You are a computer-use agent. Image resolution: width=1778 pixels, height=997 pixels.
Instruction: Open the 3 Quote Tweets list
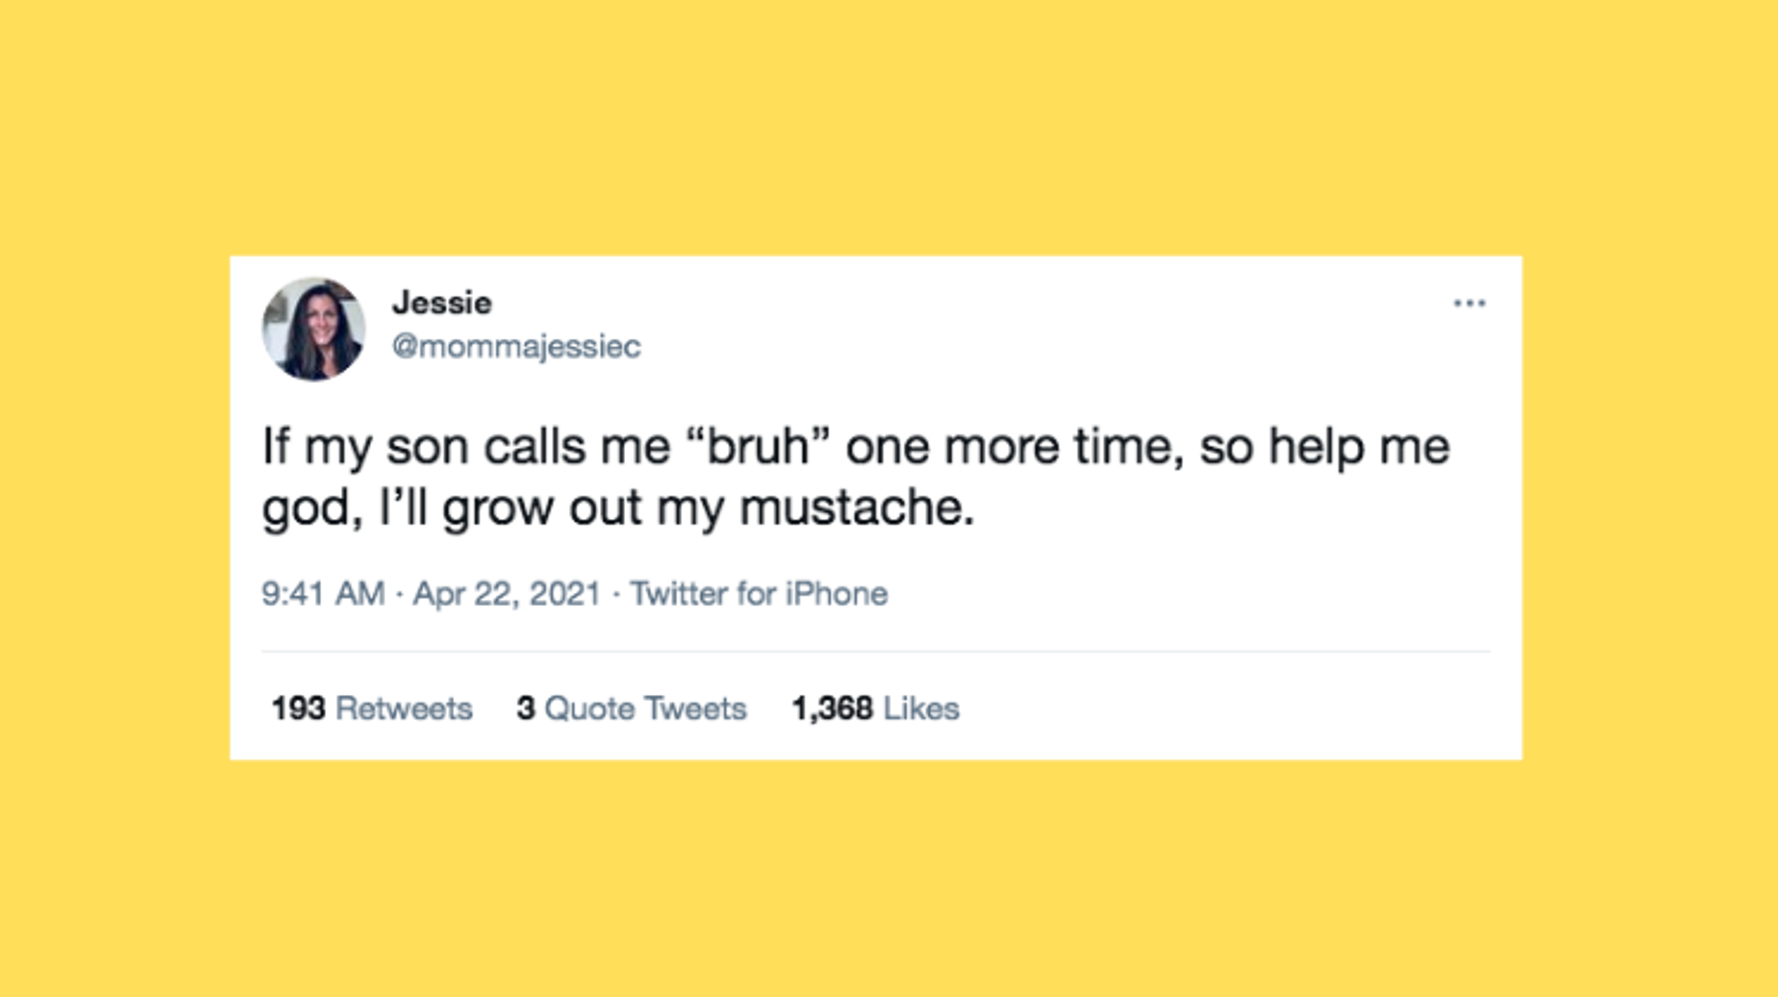(x=631, y=709)
